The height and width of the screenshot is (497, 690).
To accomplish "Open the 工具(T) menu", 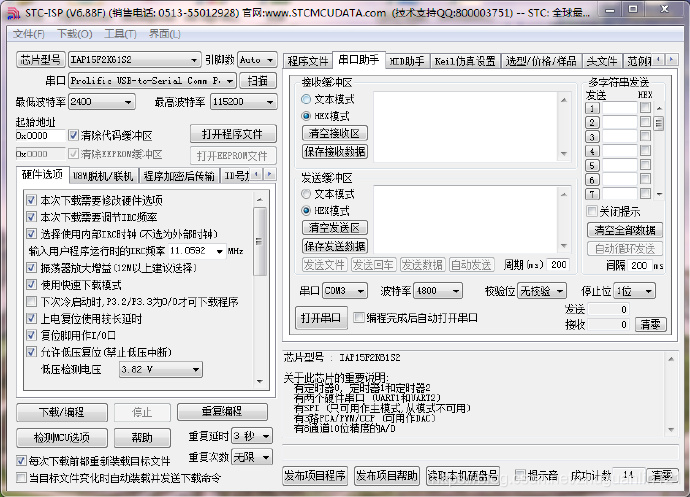I will pyautogui.click(x=120, y=34).
